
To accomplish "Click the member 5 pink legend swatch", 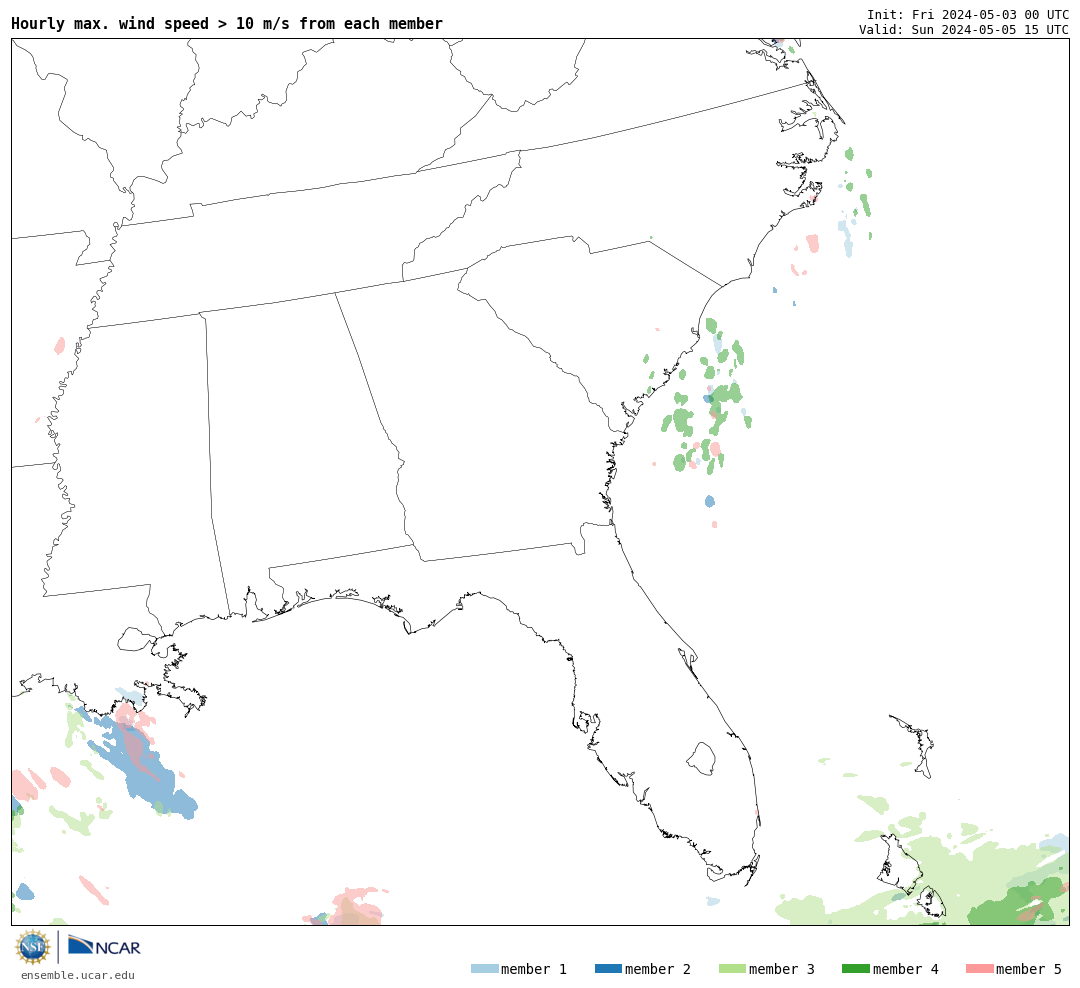I will point(979,969).
